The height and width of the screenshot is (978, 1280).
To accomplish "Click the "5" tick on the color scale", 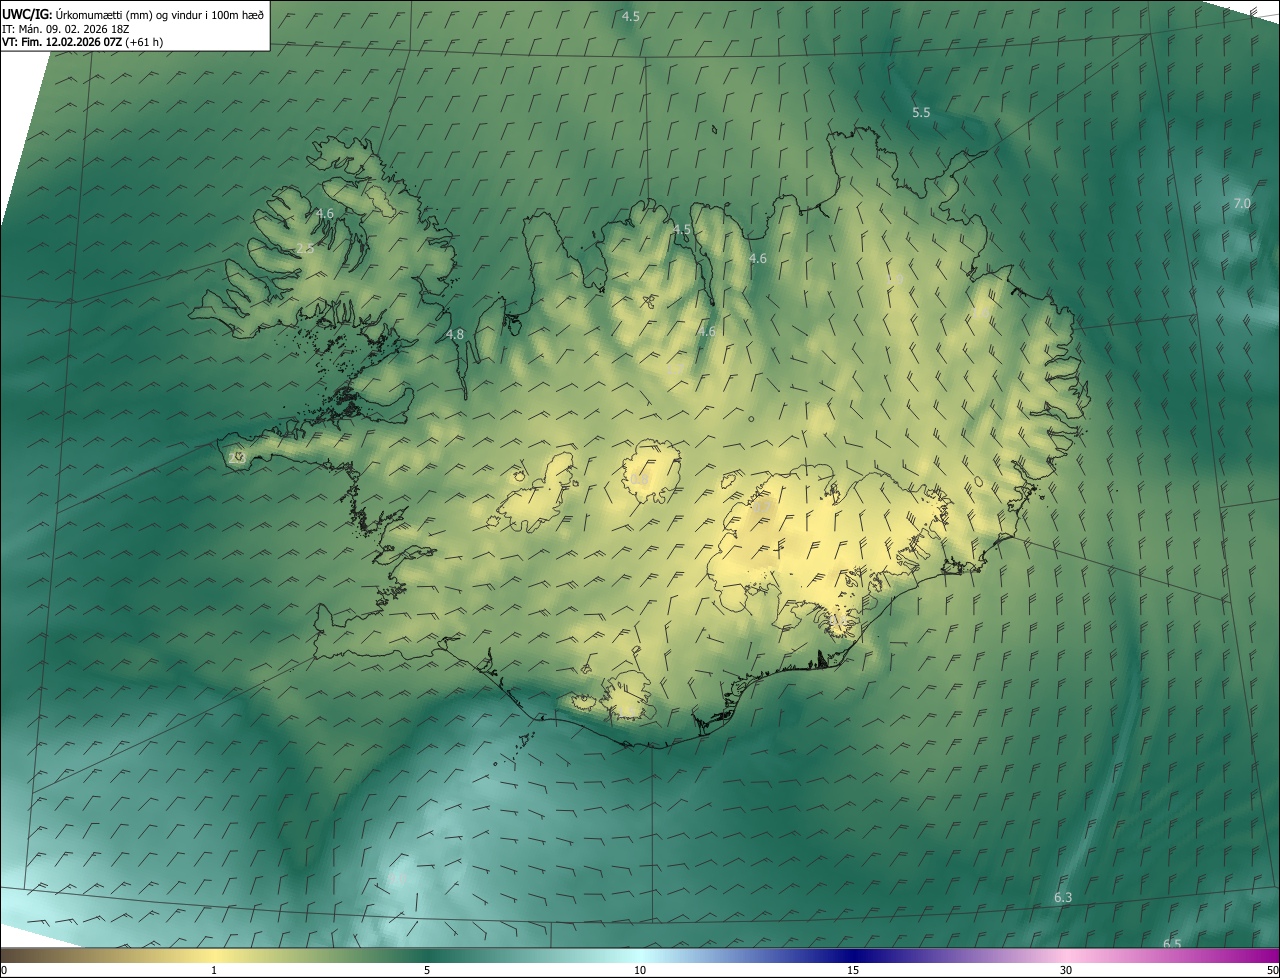I will (x=427, y=970).
